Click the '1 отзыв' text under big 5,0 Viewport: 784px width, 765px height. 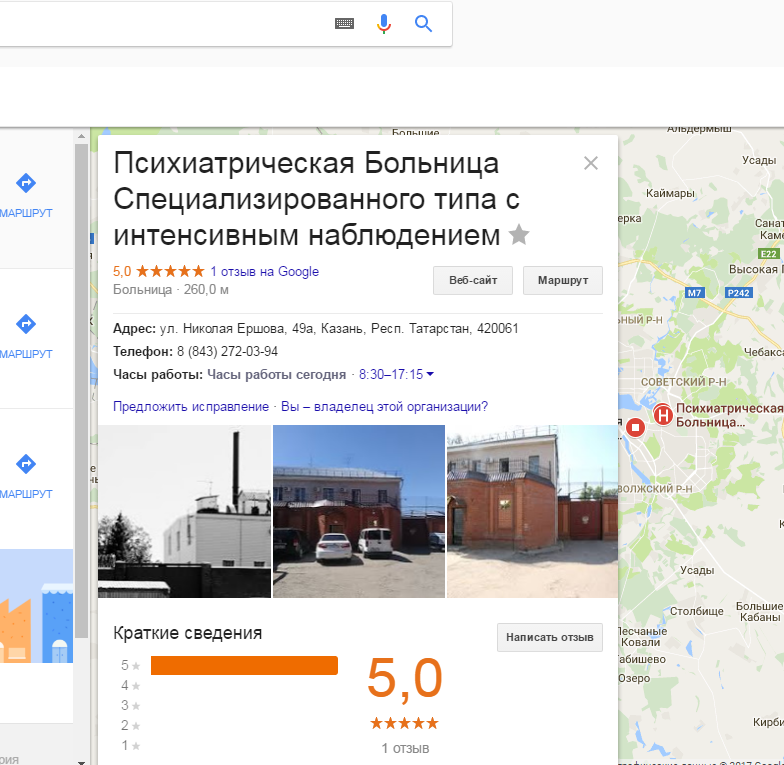click(x=405, y=748)
